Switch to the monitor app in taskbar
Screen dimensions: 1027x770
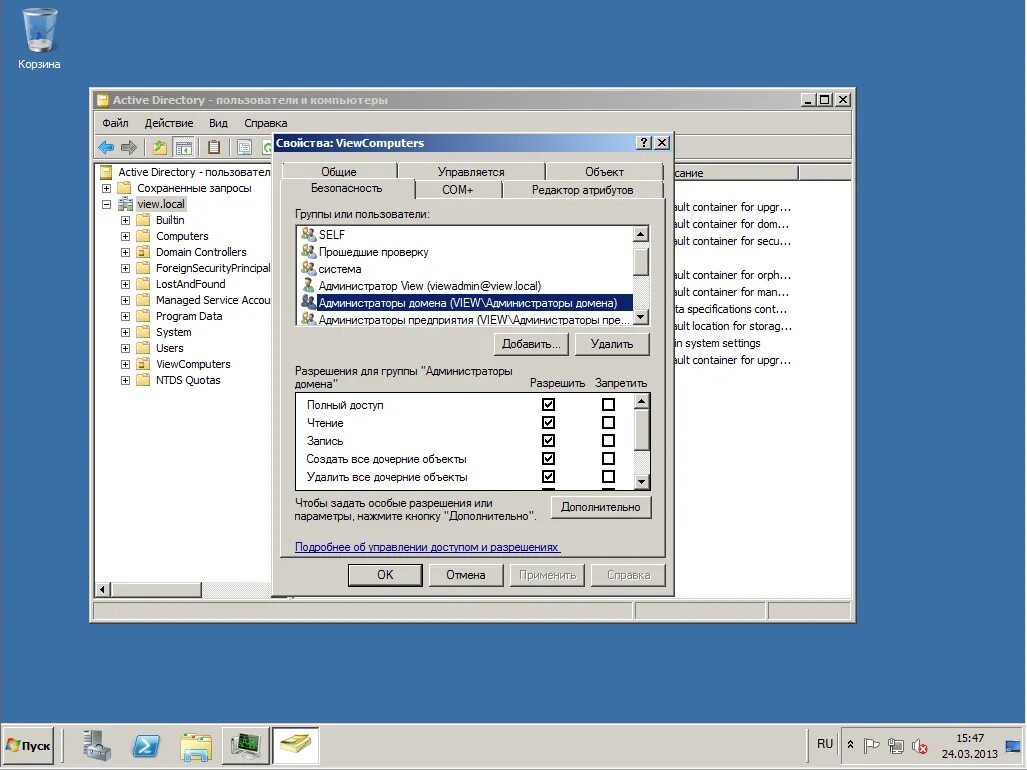coord(246,746)
